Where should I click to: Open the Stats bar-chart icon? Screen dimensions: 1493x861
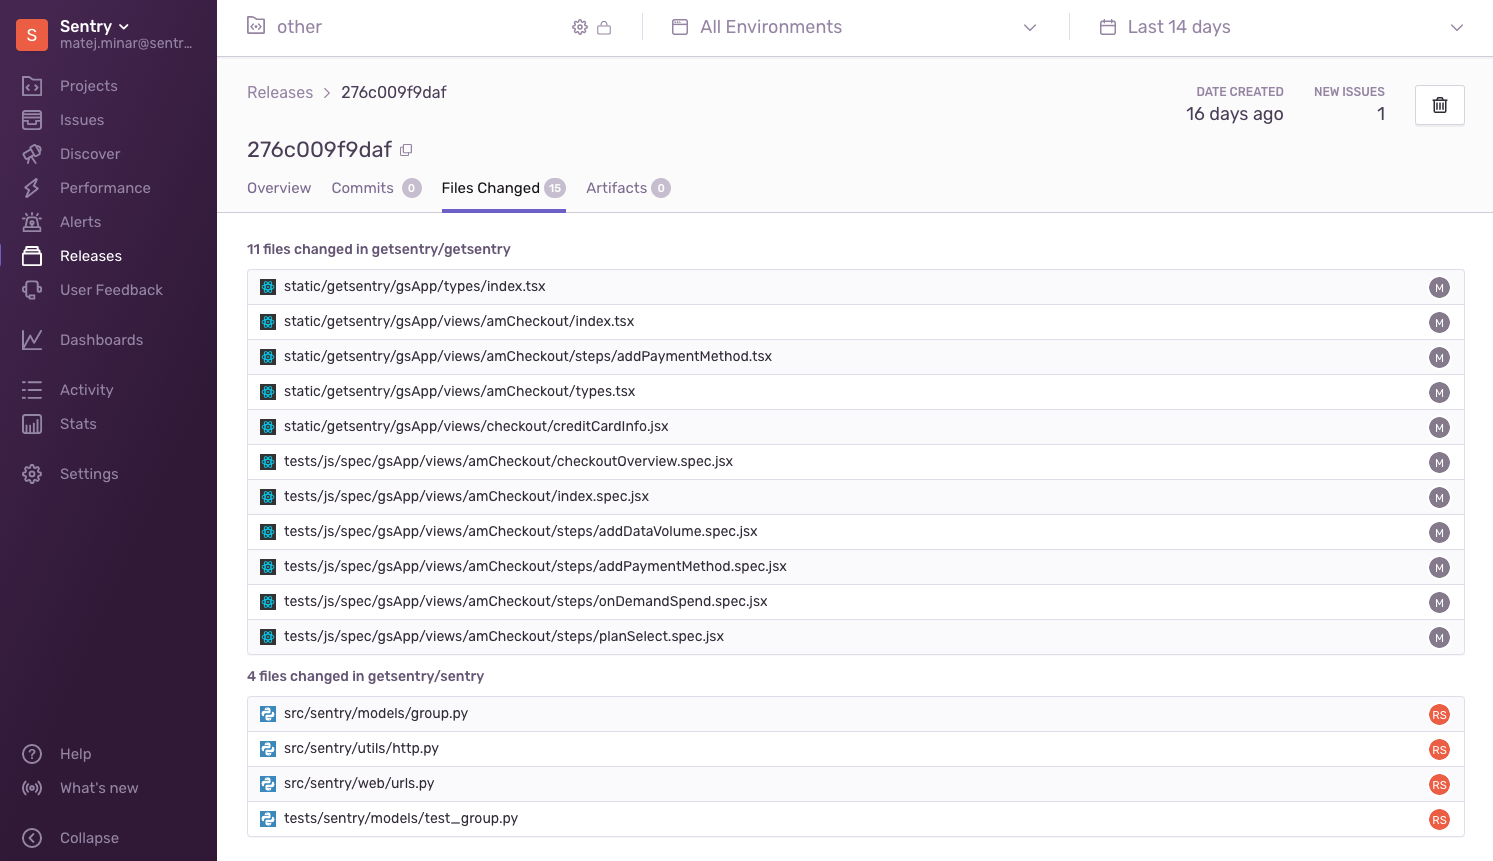[32, 424]
